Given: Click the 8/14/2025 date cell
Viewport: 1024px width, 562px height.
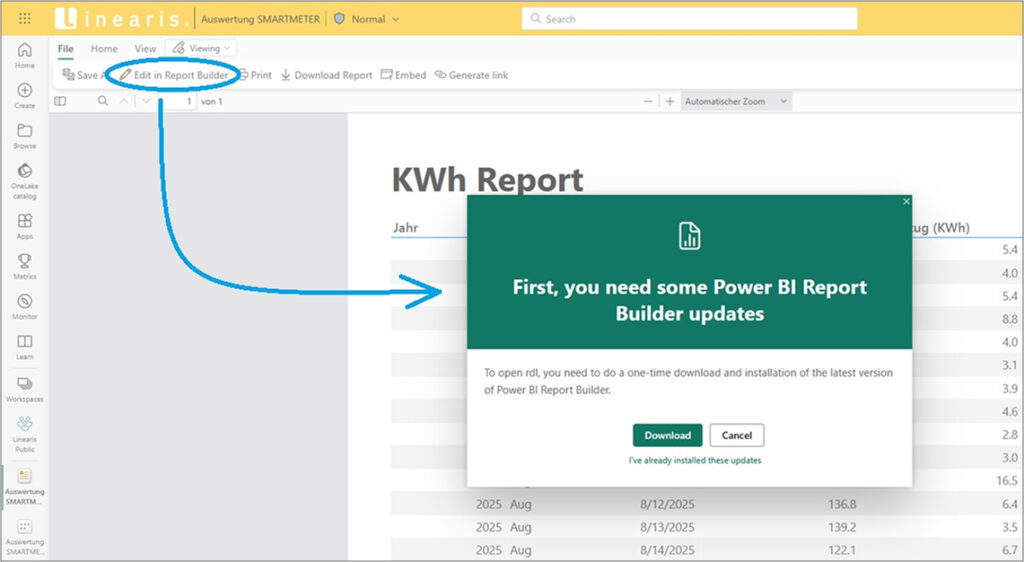Looking at the screenshot, I should [x=667, y=550].
